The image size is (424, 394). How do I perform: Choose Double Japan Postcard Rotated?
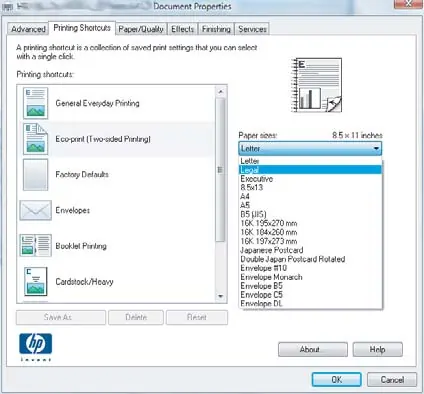point(310,259)
